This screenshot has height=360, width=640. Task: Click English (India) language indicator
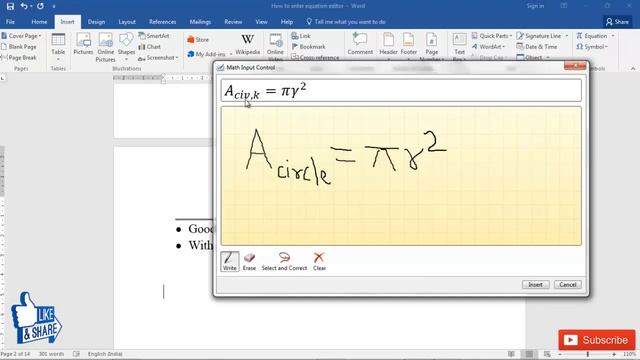pyautogui.click(x=105, y=354)
